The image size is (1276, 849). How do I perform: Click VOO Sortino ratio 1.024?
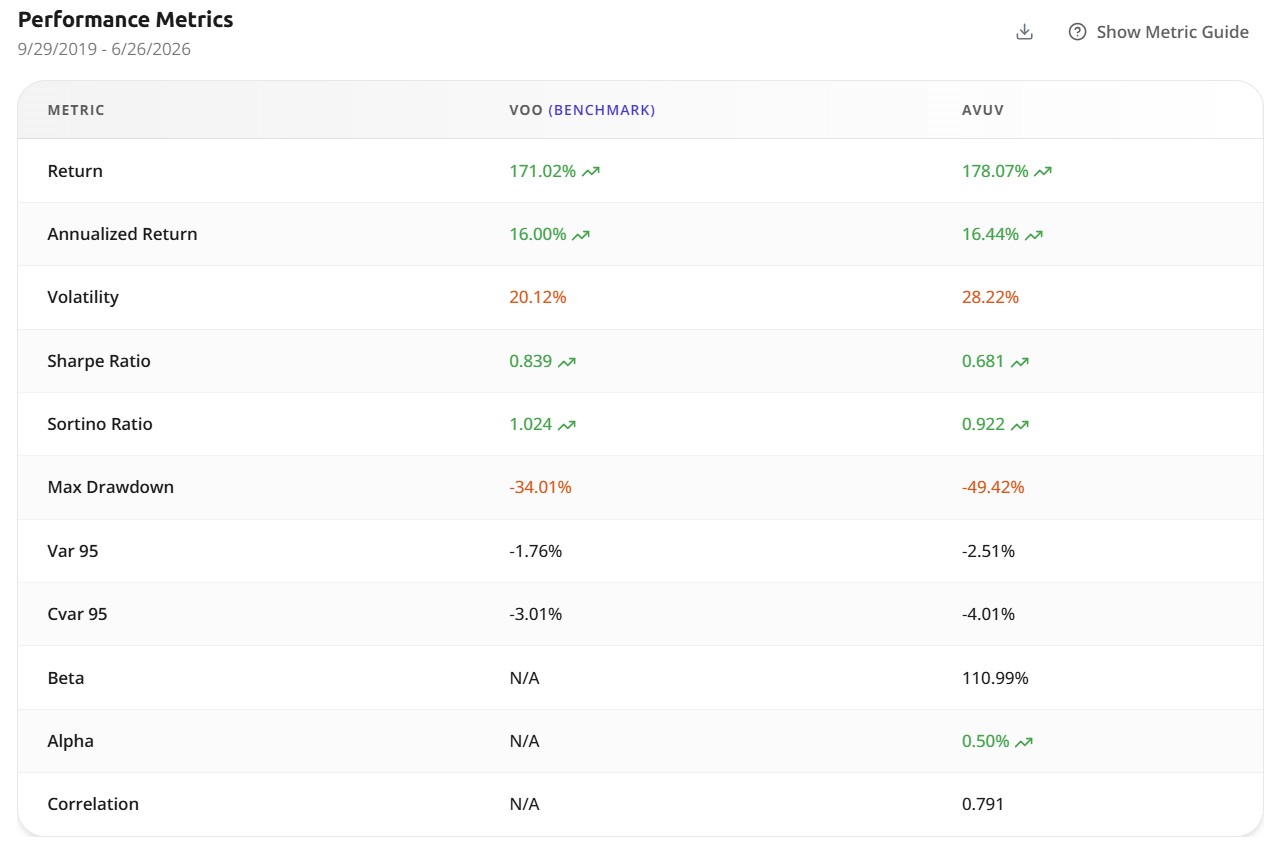click(531, 424)
